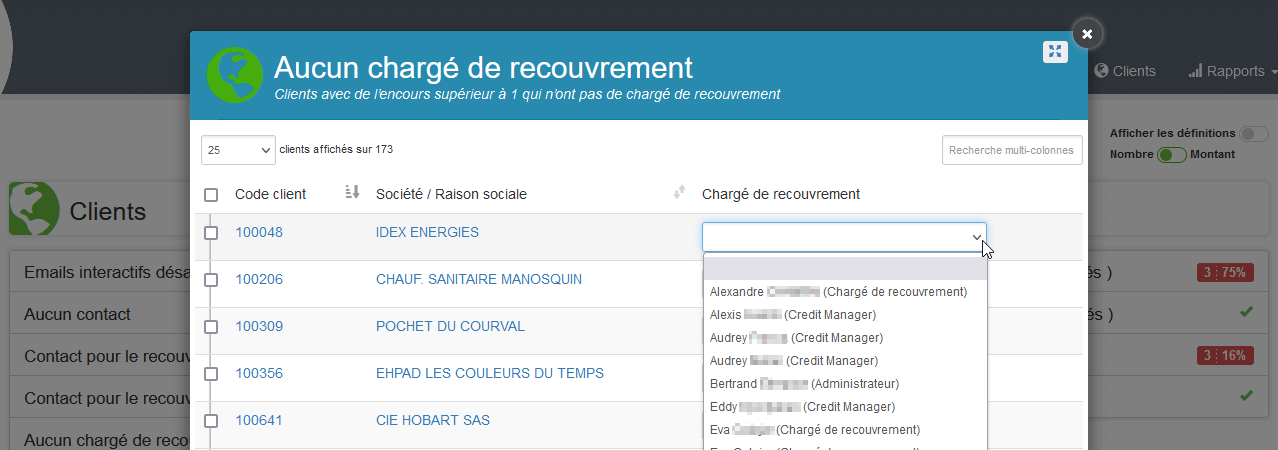Select Eva (Chargé de recouvrement) option
Screen dimensions: 1278x450
pyautogui.click(x=845, y=430)
